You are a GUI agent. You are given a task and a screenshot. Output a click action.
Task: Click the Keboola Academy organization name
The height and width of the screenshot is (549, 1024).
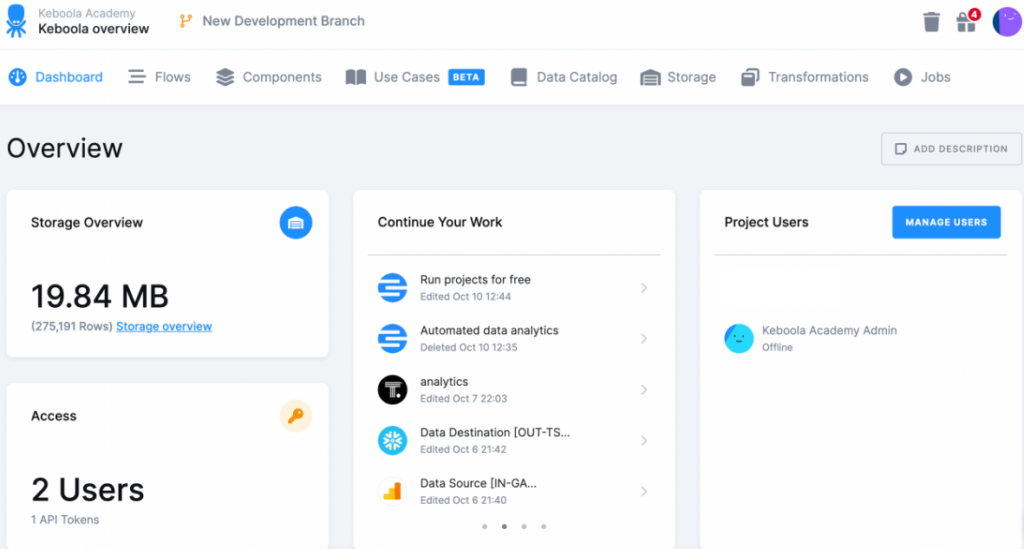[87, 13]
